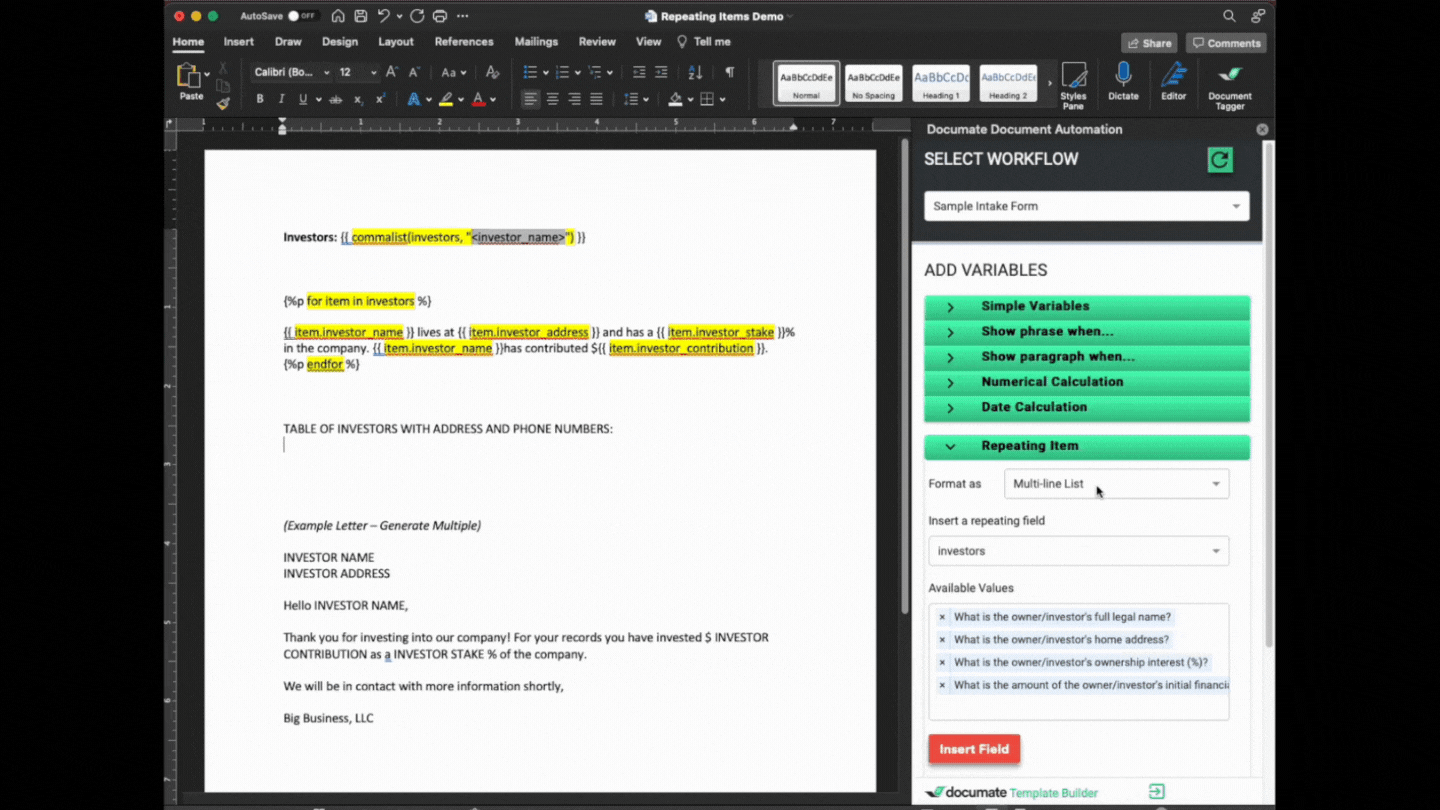The height and width of the screenshot is (810, 1440).
Task: Click the green refresh workflow icon
Action: (x=1220, y=160)
